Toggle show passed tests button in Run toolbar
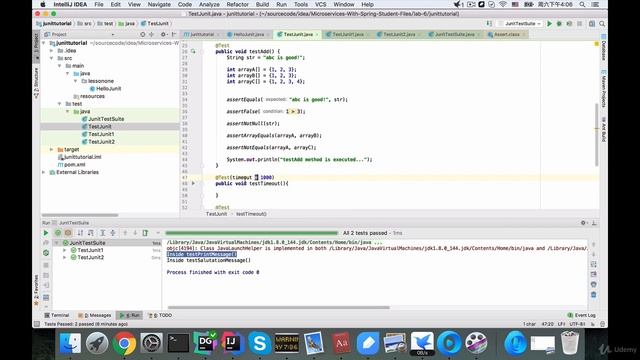The image size is (640, 360). (x=58, y=233)
